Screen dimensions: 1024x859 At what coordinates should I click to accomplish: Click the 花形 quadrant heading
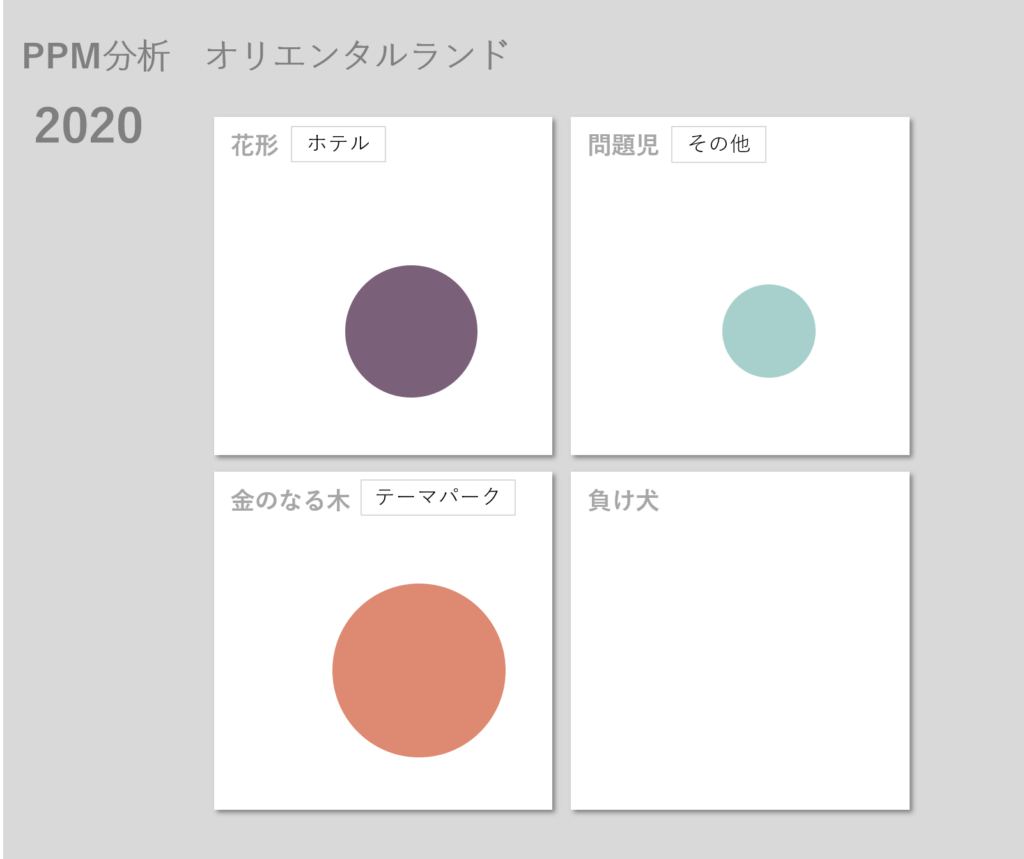[x=254, y=146]
